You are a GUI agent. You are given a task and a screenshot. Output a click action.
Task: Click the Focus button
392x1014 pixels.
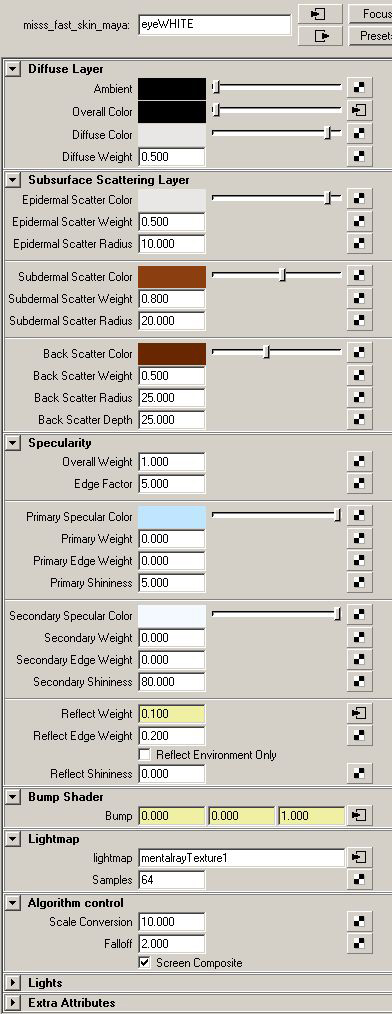pos(371,14)
